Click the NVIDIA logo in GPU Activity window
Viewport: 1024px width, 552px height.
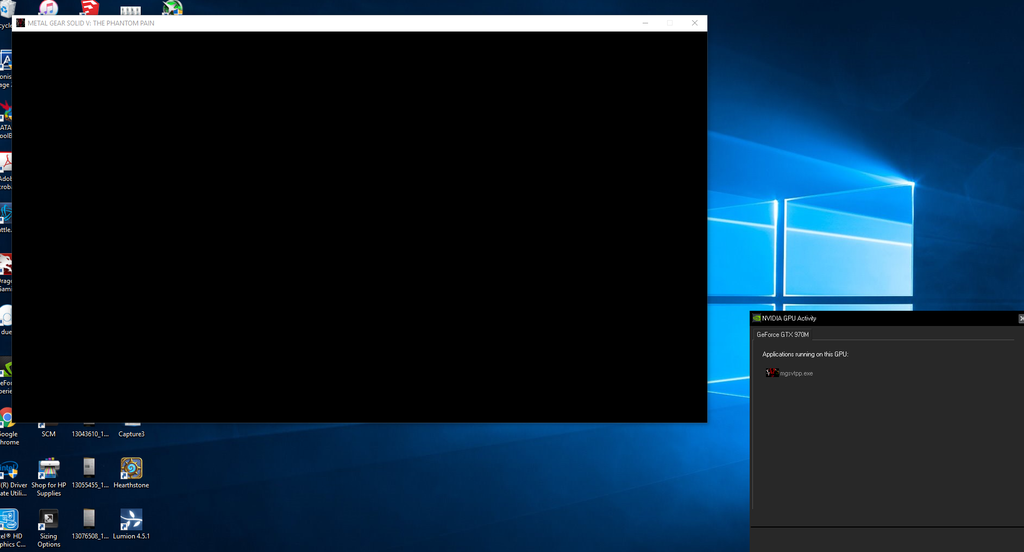[756, 318]
